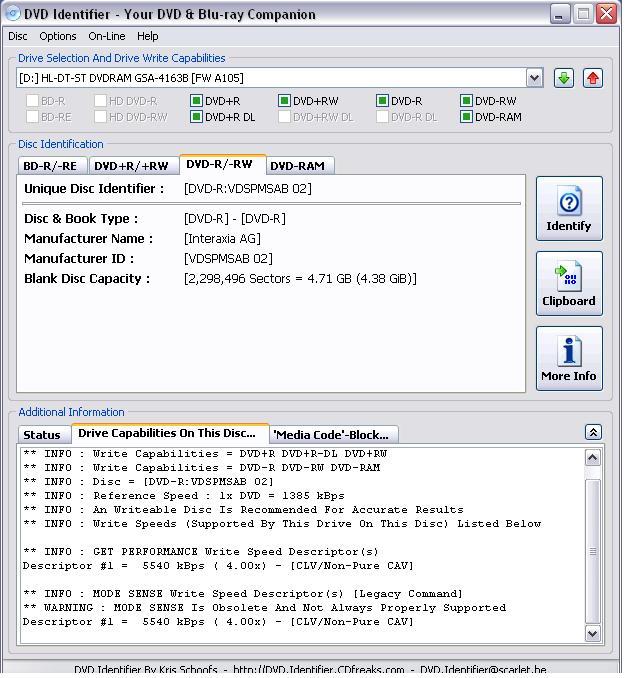Click the Manufacturer Name value Interaxia AG
This screenshot has height=678, width=629.
tap(222, 239)
